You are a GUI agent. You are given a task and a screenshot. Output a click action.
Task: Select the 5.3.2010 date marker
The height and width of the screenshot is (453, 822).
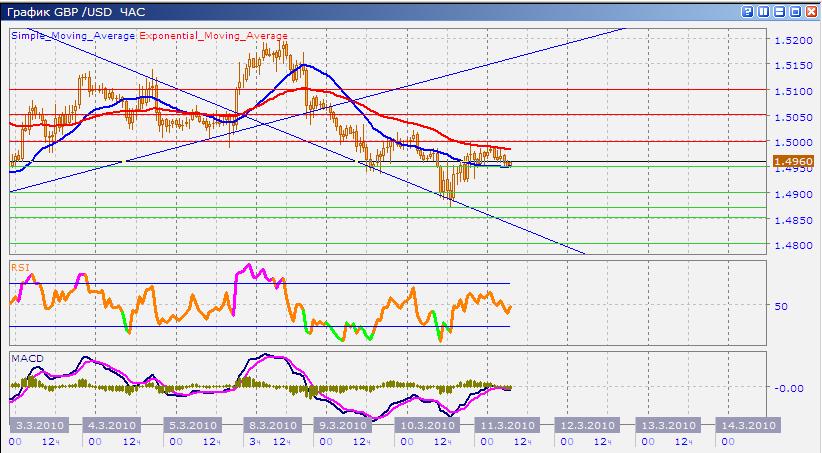pos(190,425)
